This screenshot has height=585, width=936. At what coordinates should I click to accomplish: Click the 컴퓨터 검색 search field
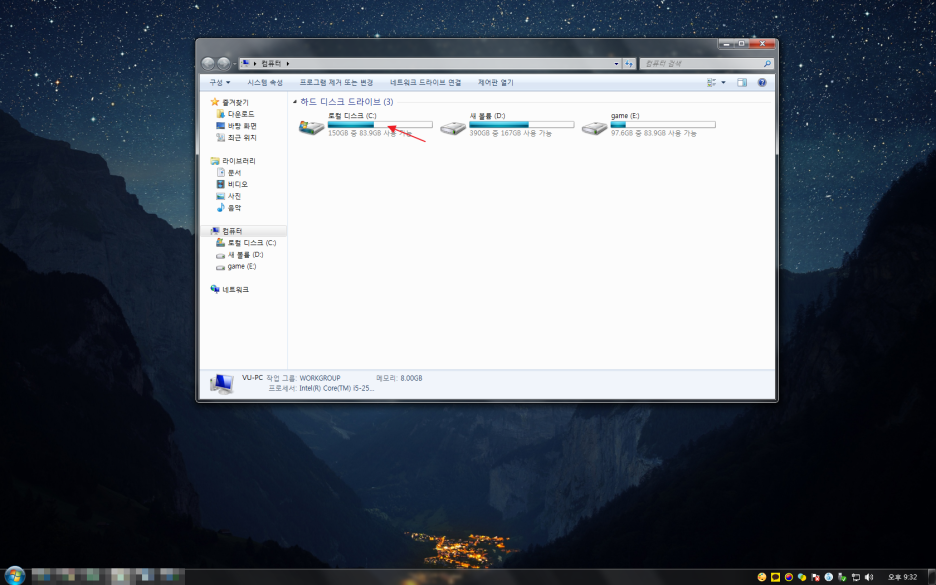pos(700,63)
